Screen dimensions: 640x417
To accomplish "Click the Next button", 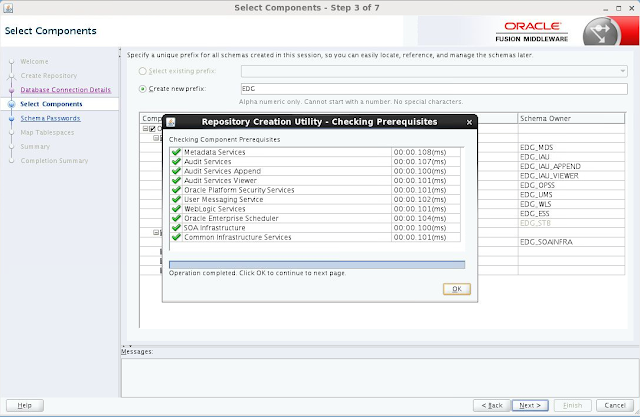I will pyautogui.click(x=530, y=405).
